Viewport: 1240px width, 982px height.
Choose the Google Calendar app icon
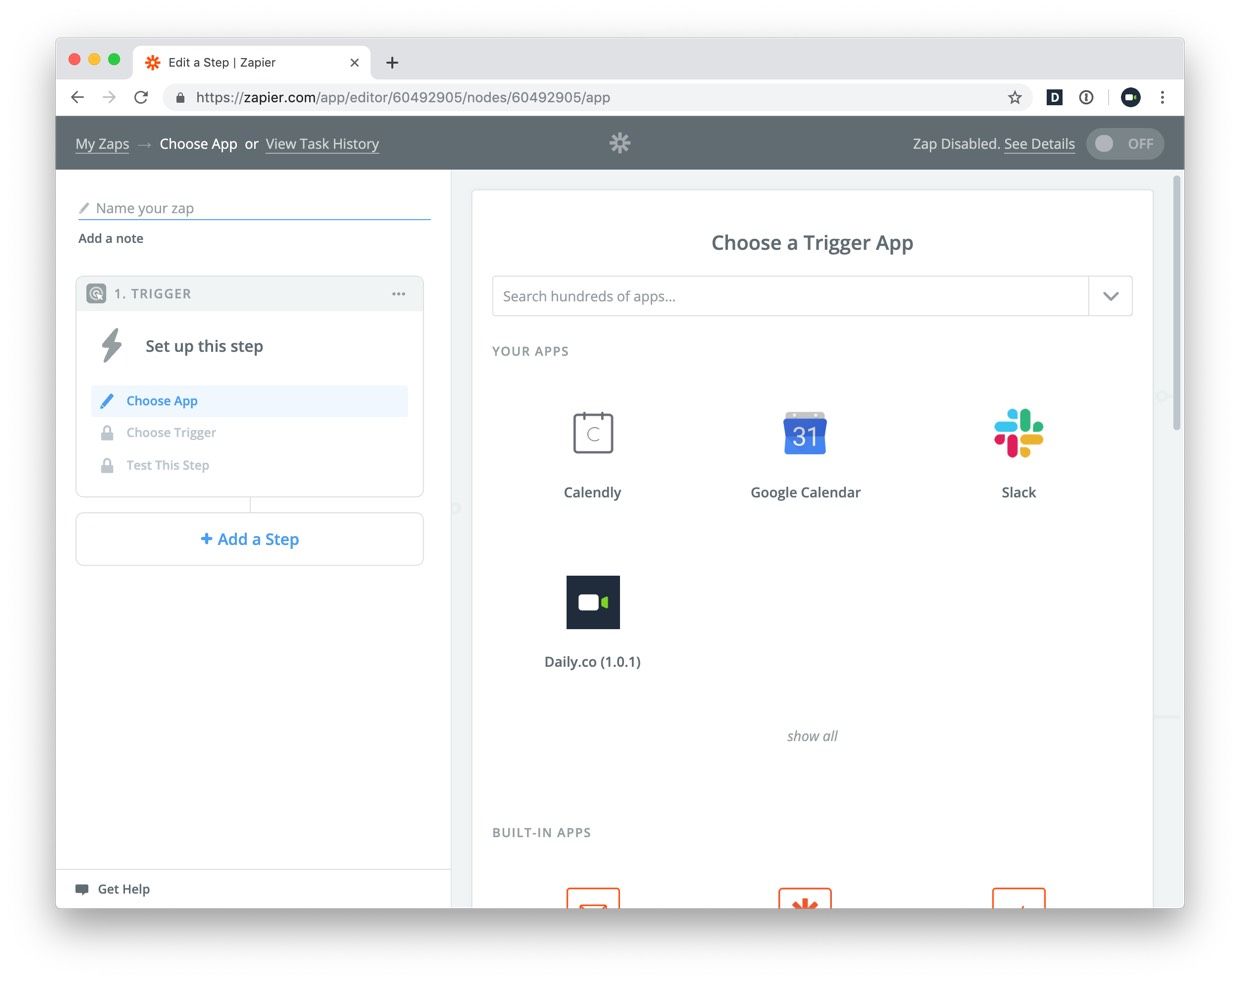tap(805, 433)
